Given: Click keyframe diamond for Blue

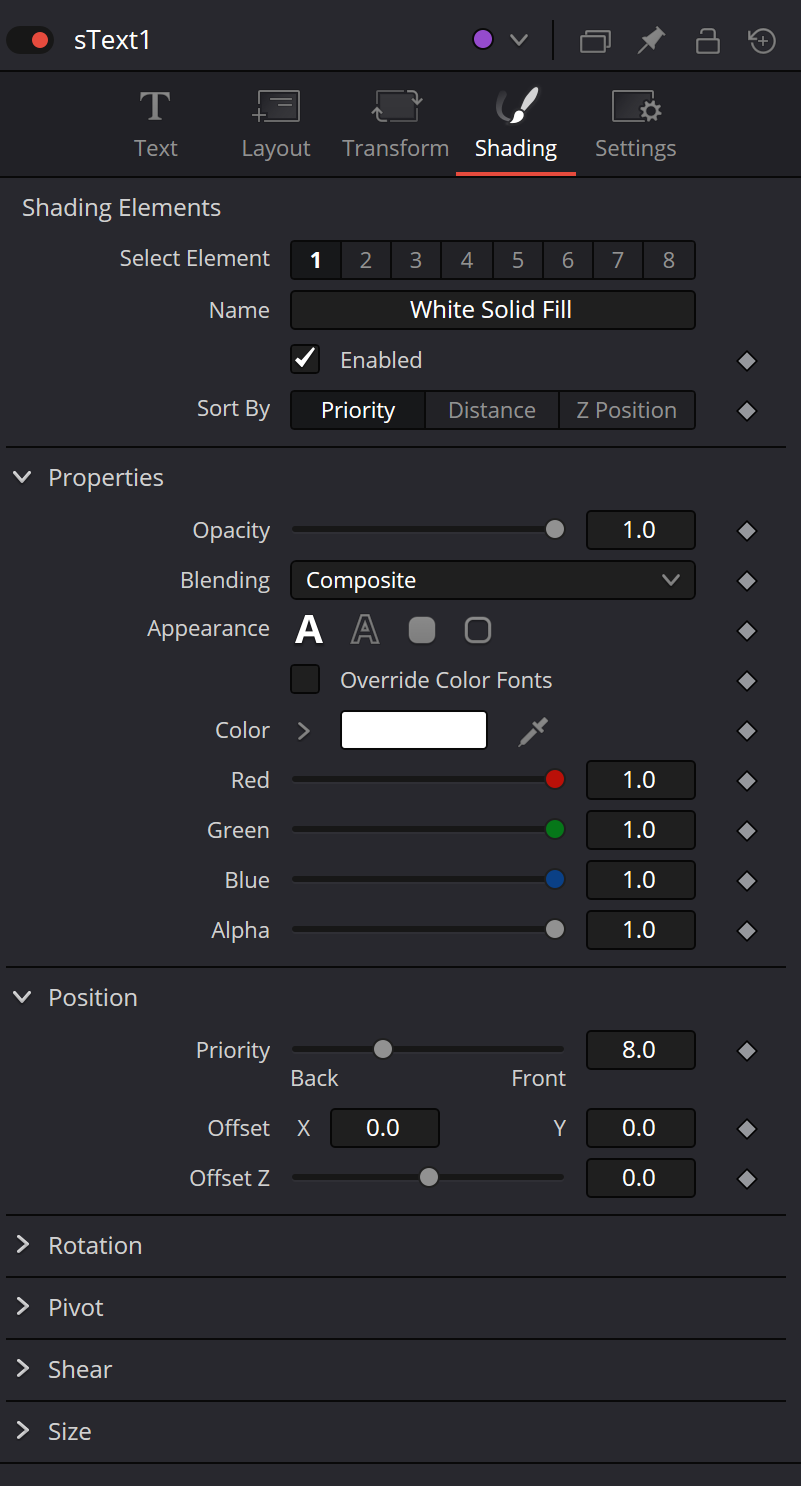Looking at the screenshot, I should click(746, 881).
